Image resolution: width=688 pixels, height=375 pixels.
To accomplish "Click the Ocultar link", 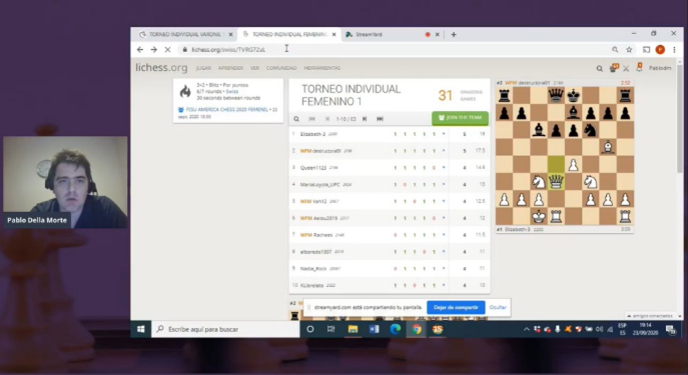I will (498, 307).
